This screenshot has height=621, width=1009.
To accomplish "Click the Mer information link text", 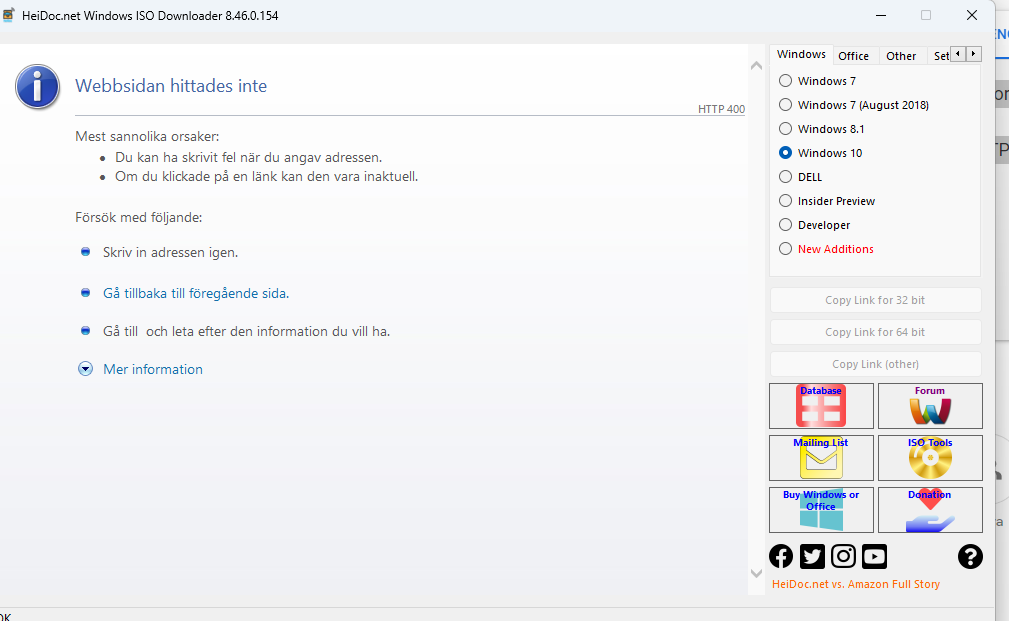I will pos(153,369).
